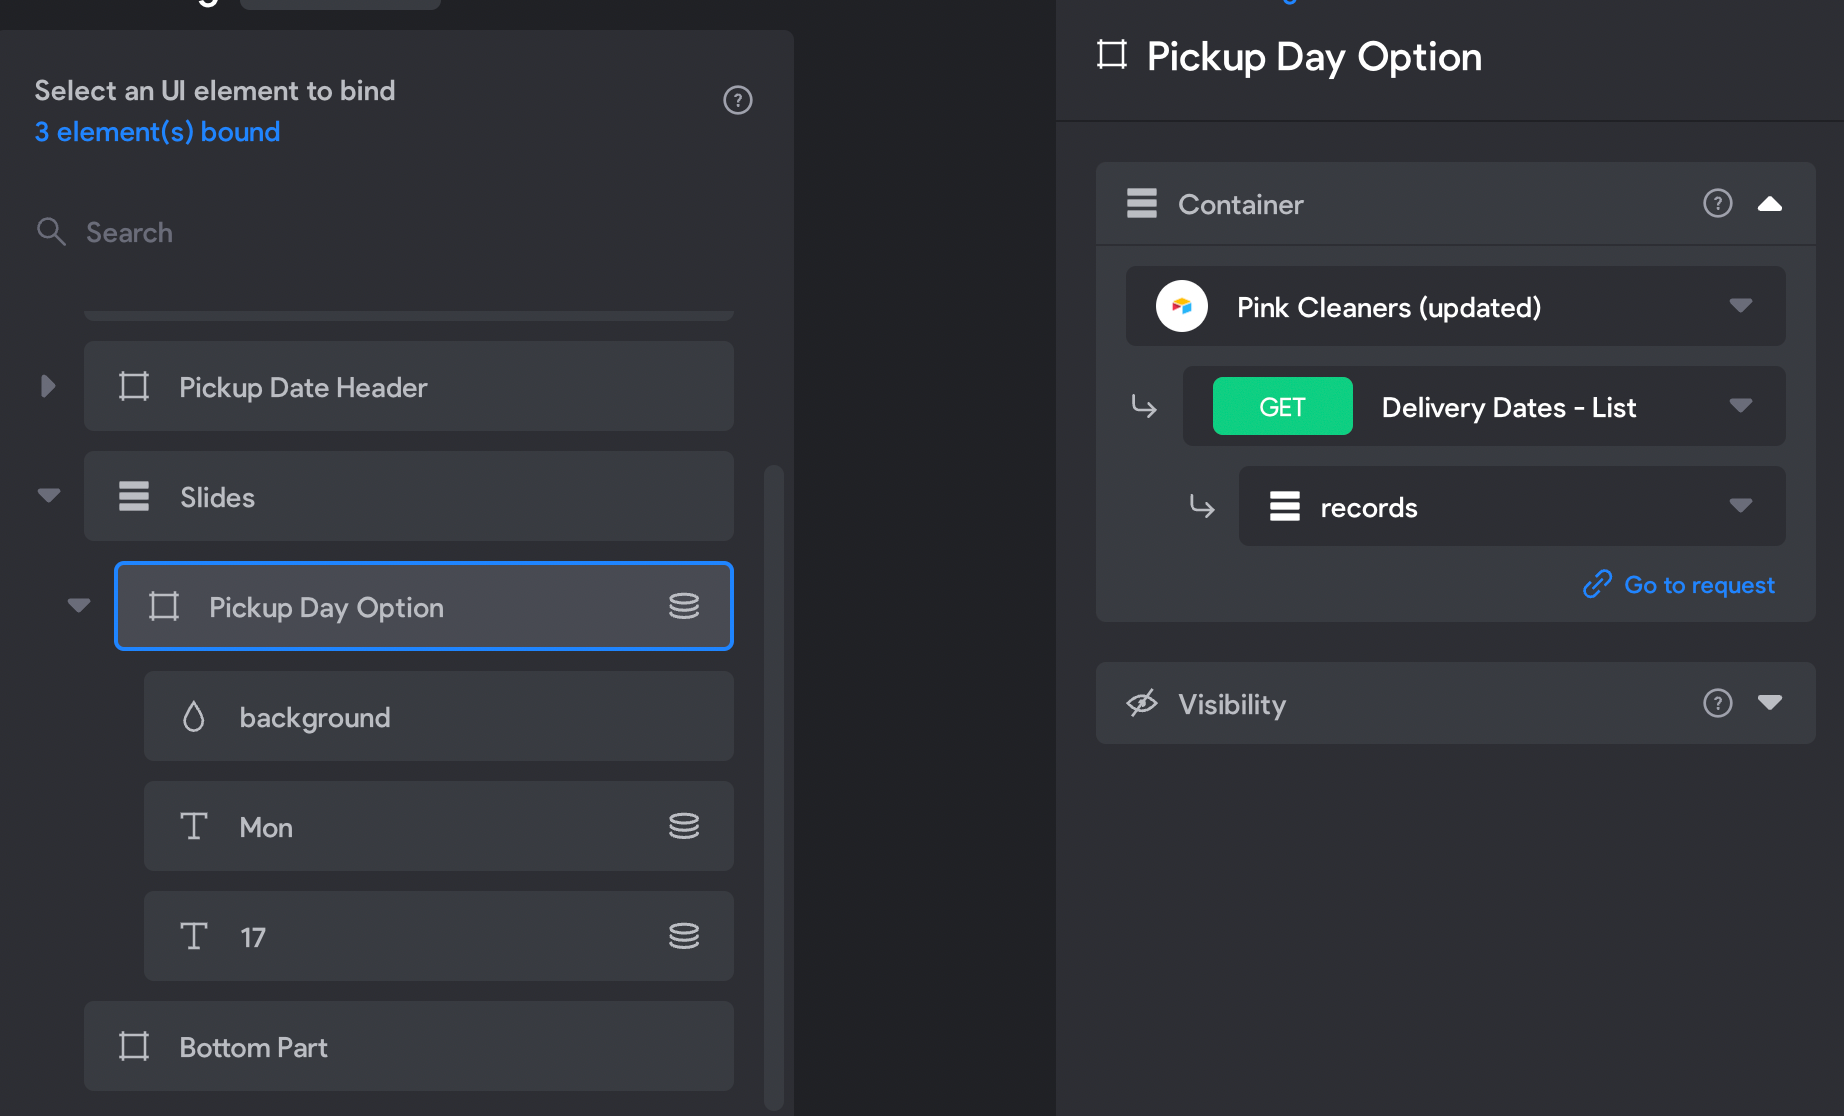Click the 3 element(s) bound link
This screenshot has height=1116, width=1844.
[157, 132]
